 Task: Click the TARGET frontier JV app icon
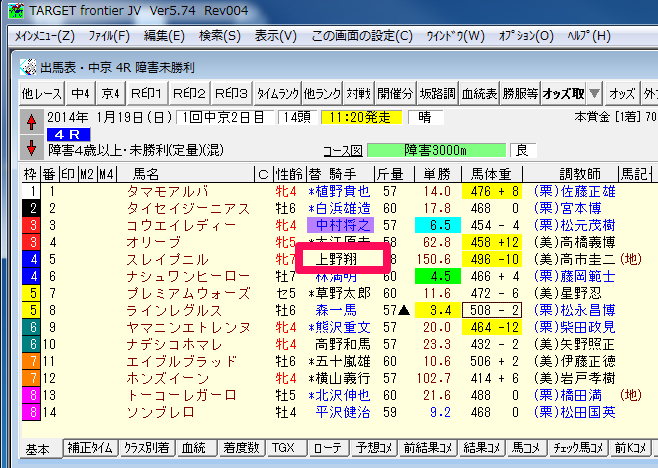point(16,10)
